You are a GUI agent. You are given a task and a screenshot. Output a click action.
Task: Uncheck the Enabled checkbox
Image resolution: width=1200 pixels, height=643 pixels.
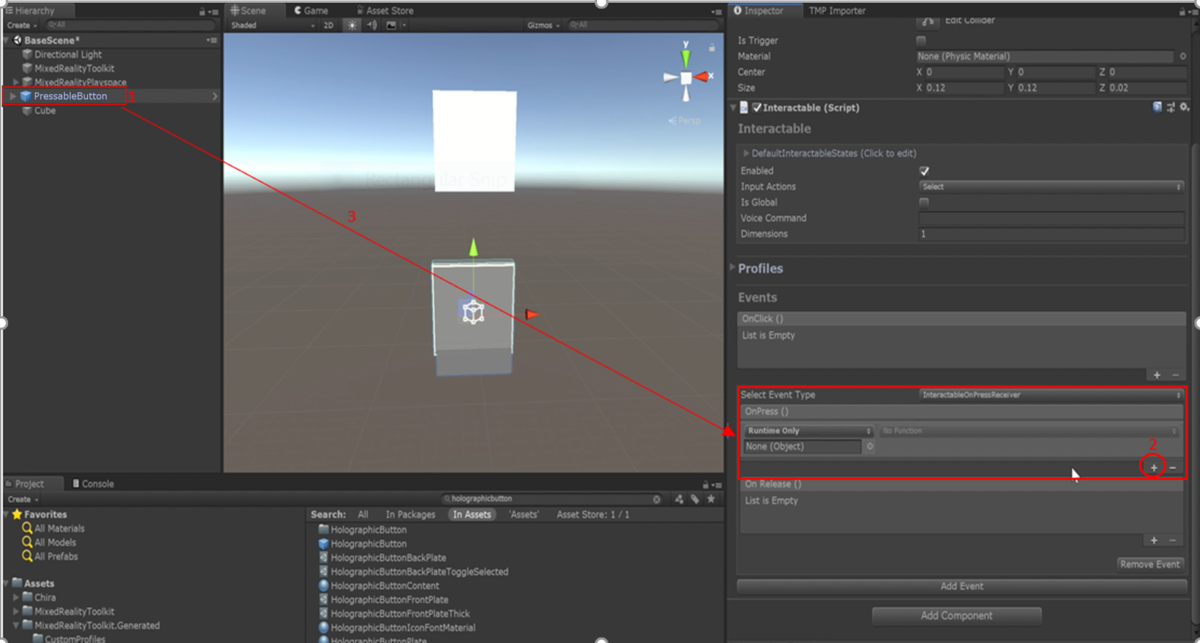click(924, 171)
